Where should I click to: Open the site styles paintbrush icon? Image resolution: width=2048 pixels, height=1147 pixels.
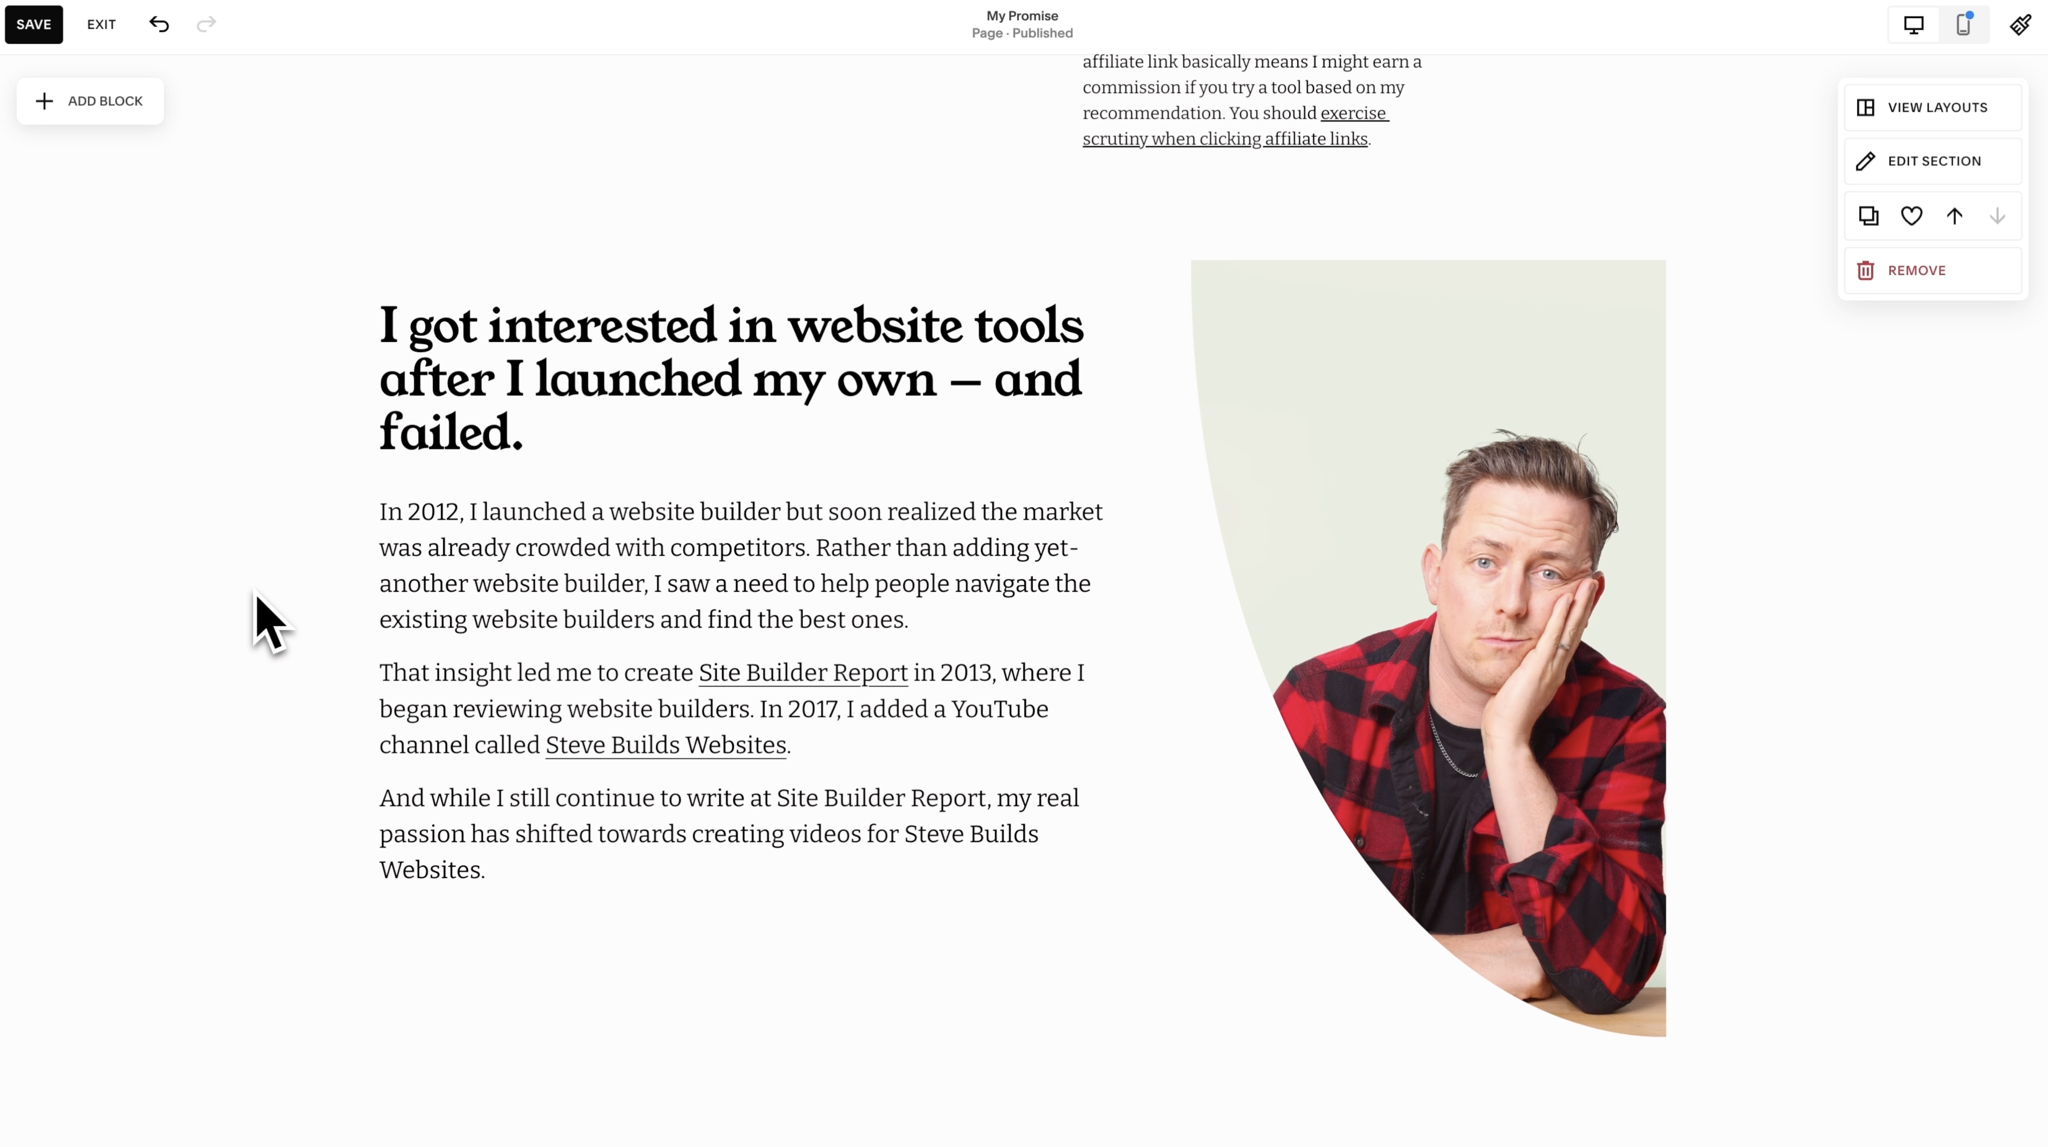(x=2021, y=25)
